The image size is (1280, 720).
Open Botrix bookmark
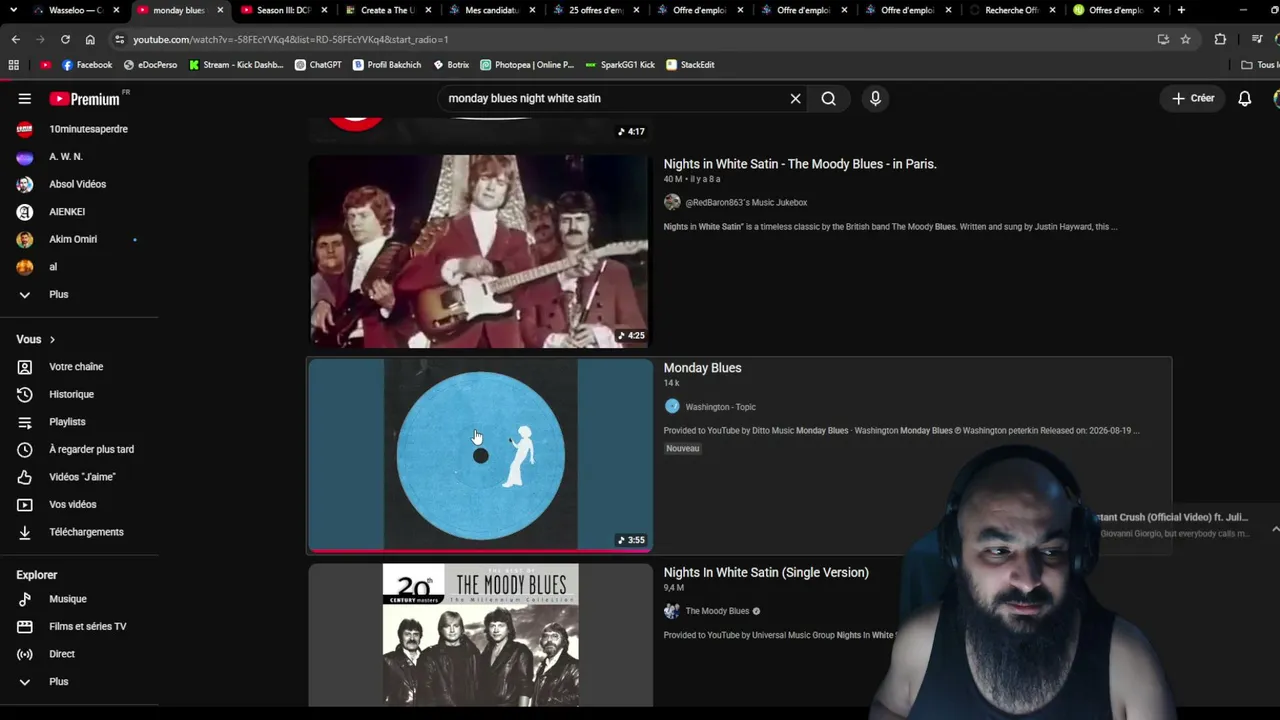click(451, 65)
